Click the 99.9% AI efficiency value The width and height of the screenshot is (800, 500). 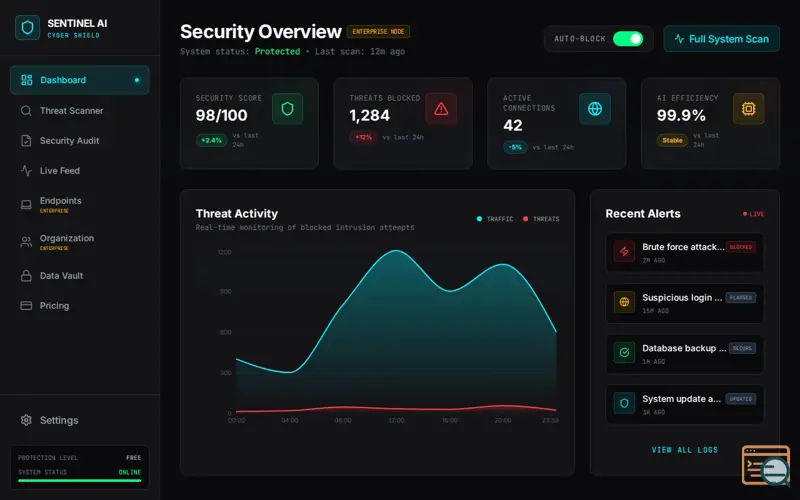[681, 116]
